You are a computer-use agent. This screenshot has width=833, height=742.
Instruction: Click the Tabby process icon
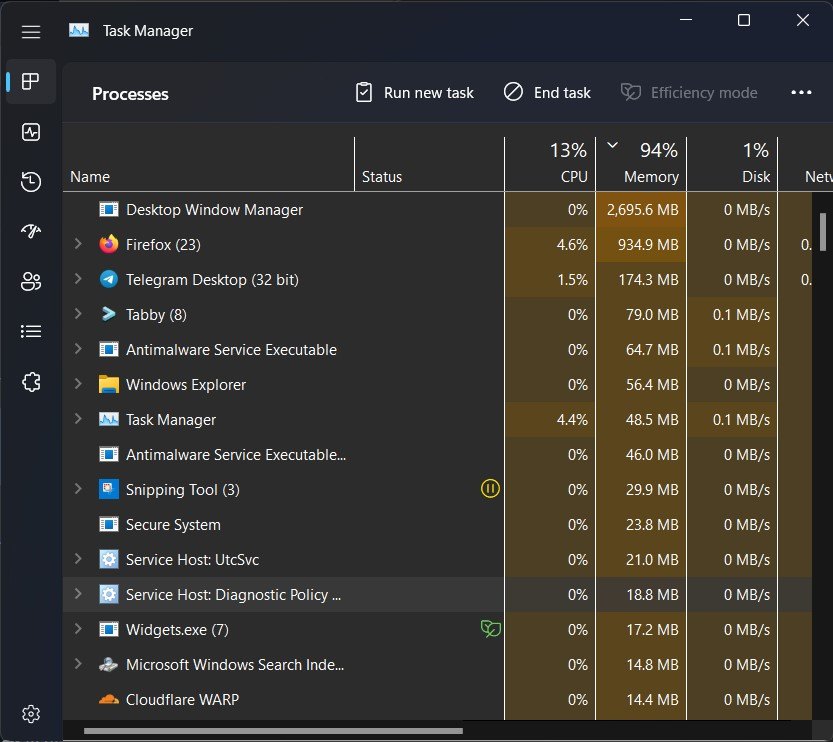coord(109,314)
